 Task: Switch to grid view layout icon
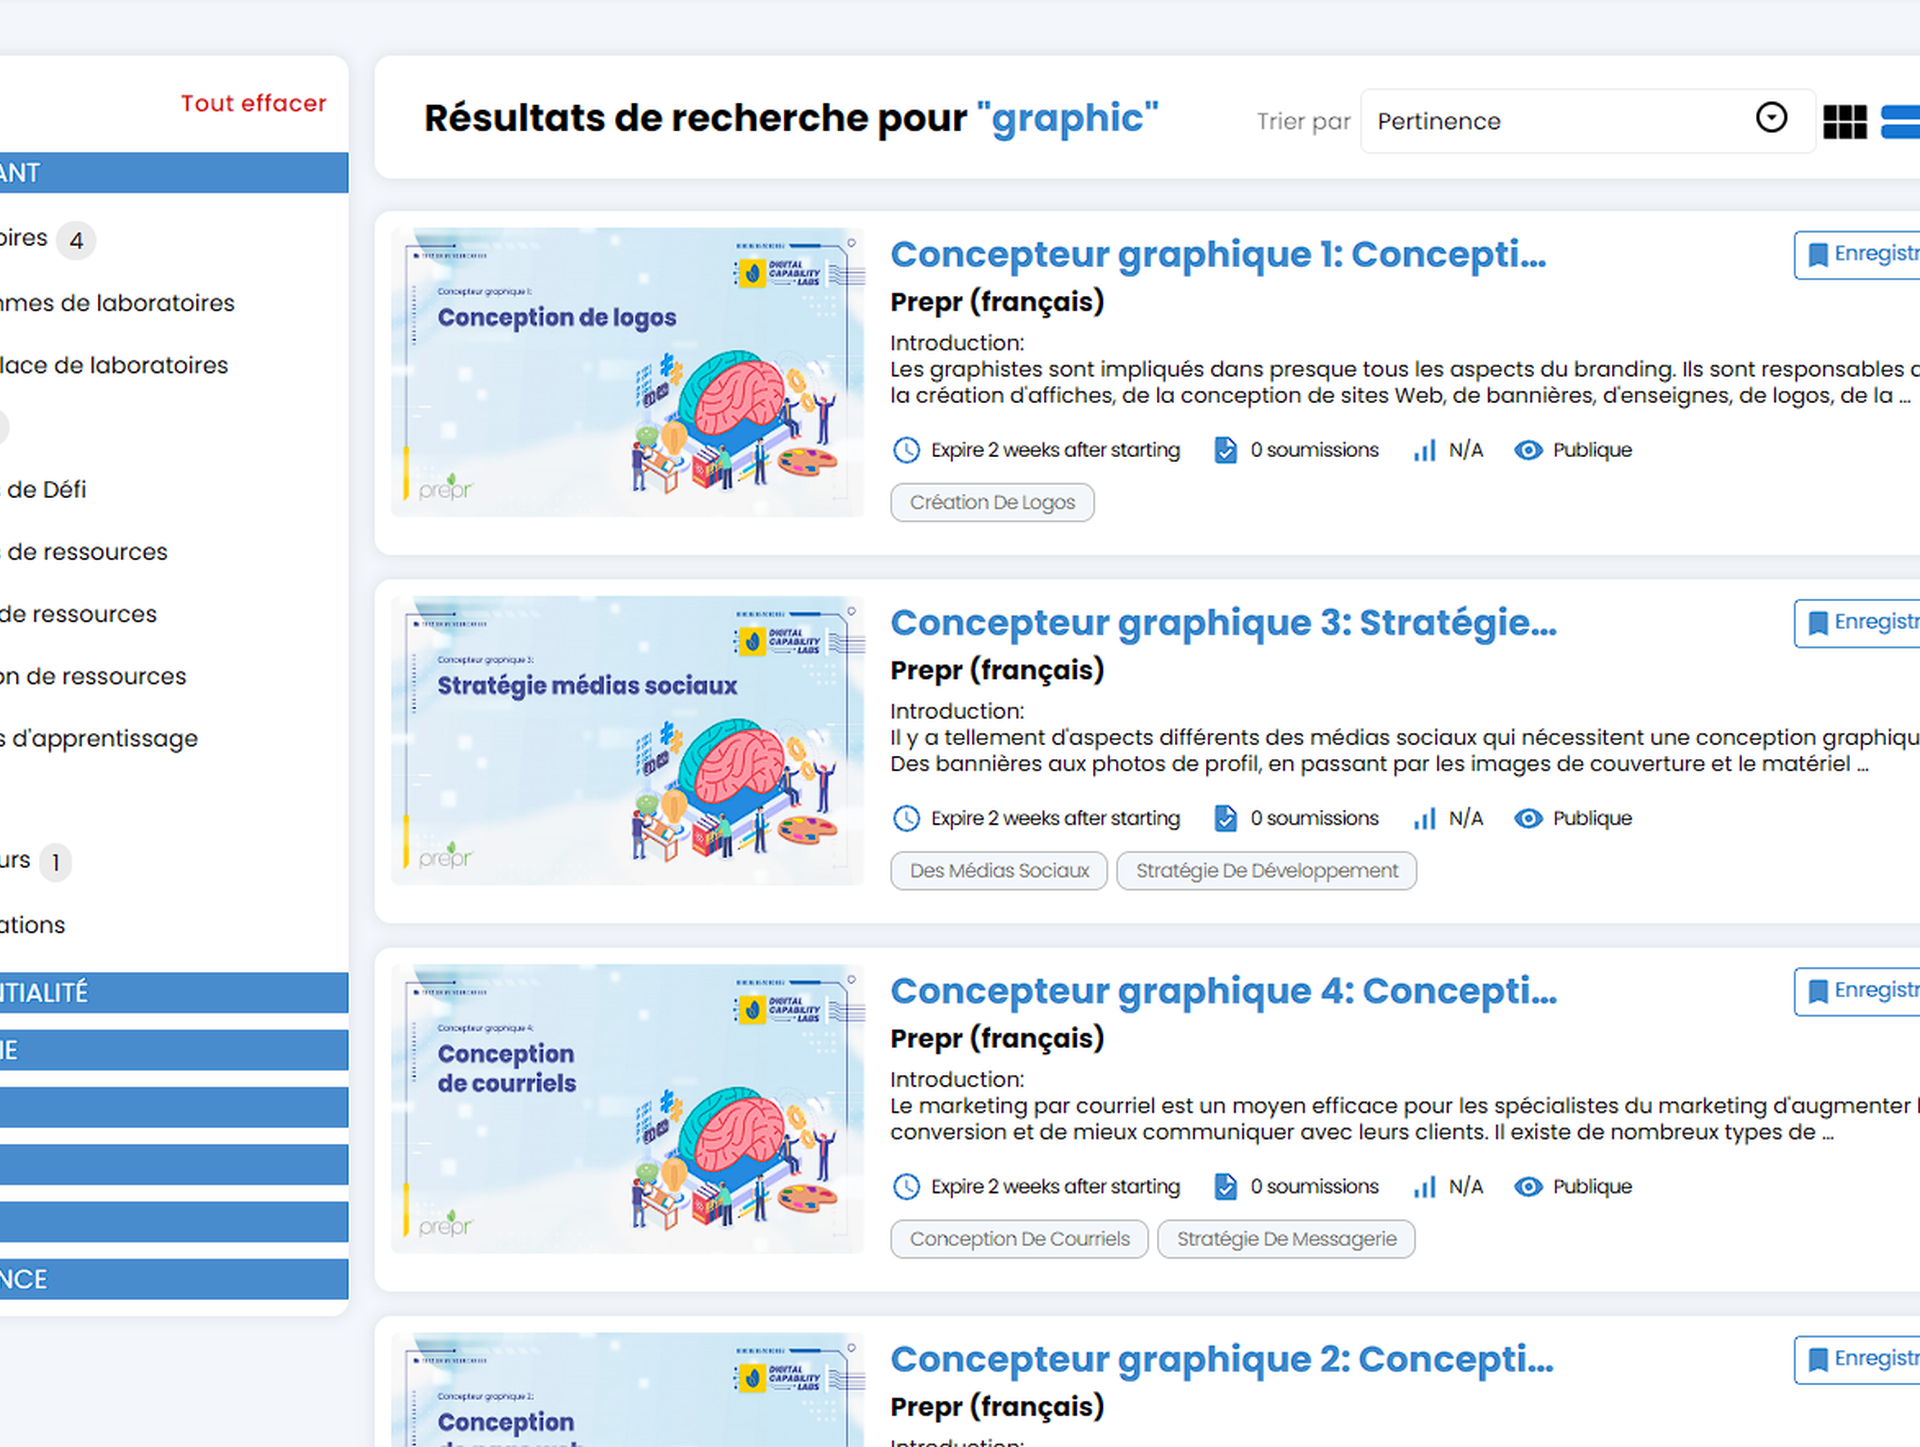[x=1844, y=122]
